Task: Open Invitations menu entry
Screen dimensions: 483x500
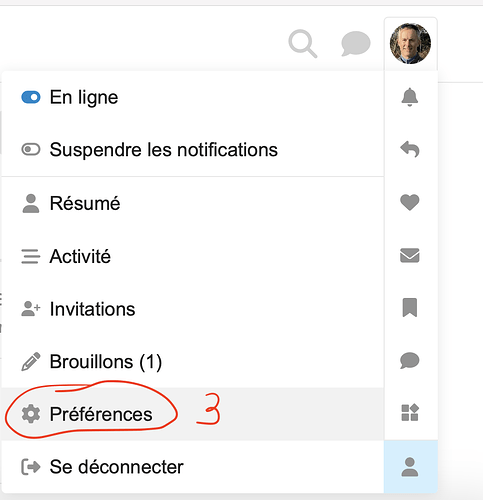Action: click(x=193, y=309)
